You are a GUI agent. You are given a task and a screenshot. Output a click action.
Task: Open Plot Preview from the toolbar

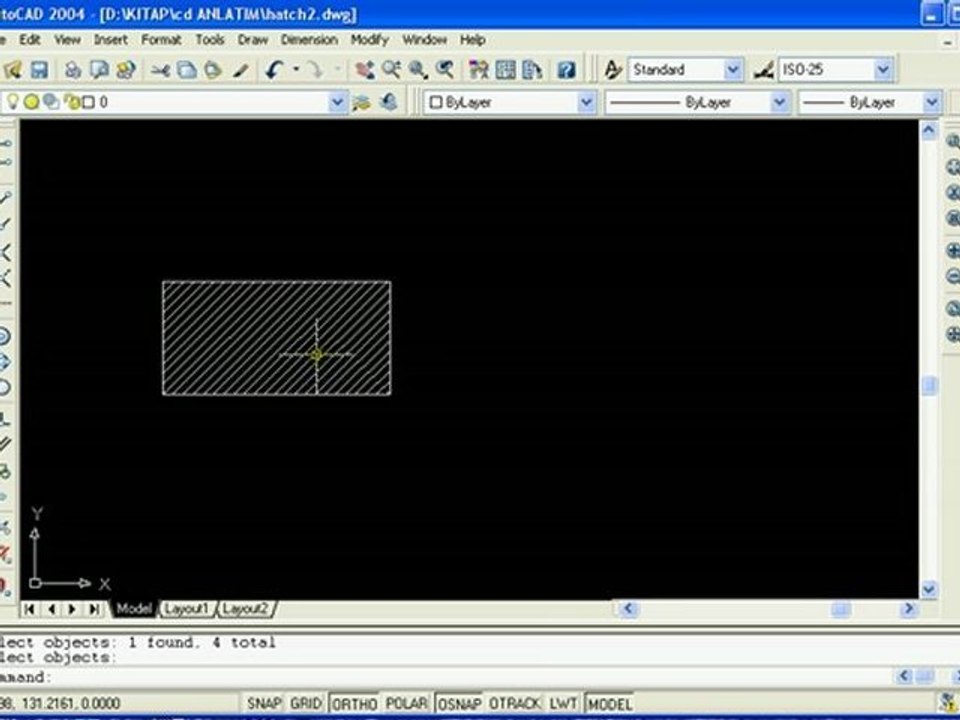click(x=99, y=70)
